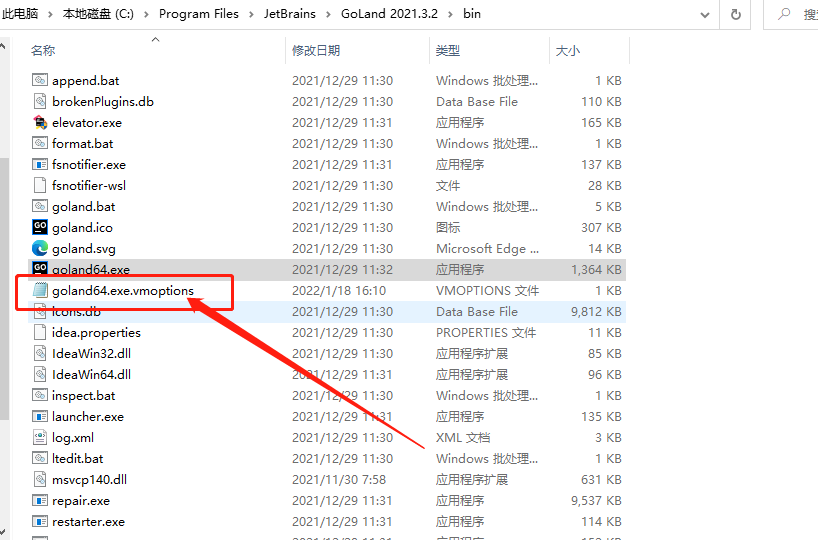
Task: Click the 1,364 KB size cell
Action: tap(596, 270)
